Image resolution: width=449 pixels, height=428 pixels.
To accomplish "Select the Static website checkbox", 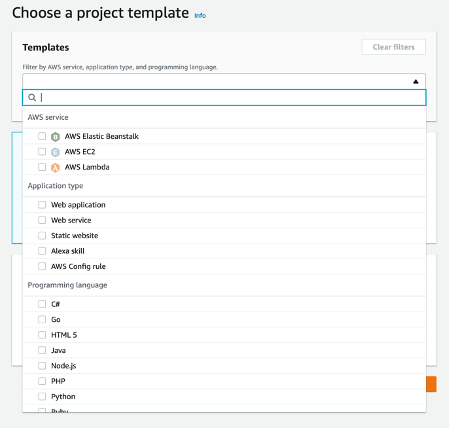I will (x=42, y=235).
